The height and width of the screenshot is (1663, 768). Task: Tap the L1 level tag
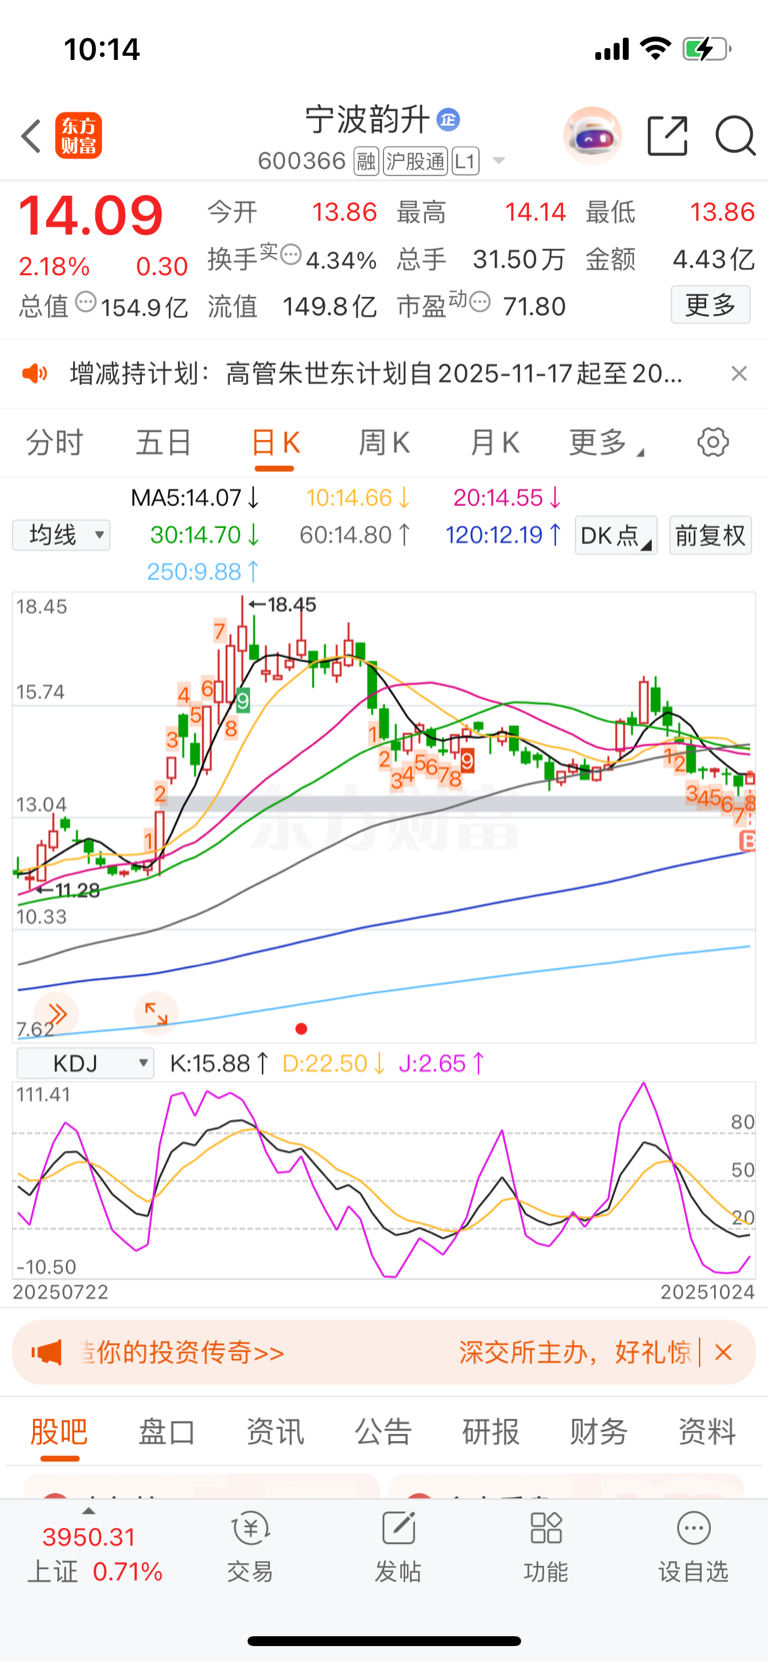pyautogui.click(x=465, y=161)
